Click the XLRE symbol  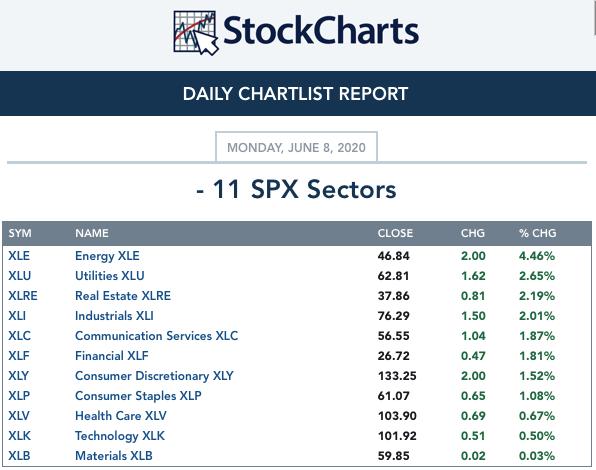click(23, 296)
